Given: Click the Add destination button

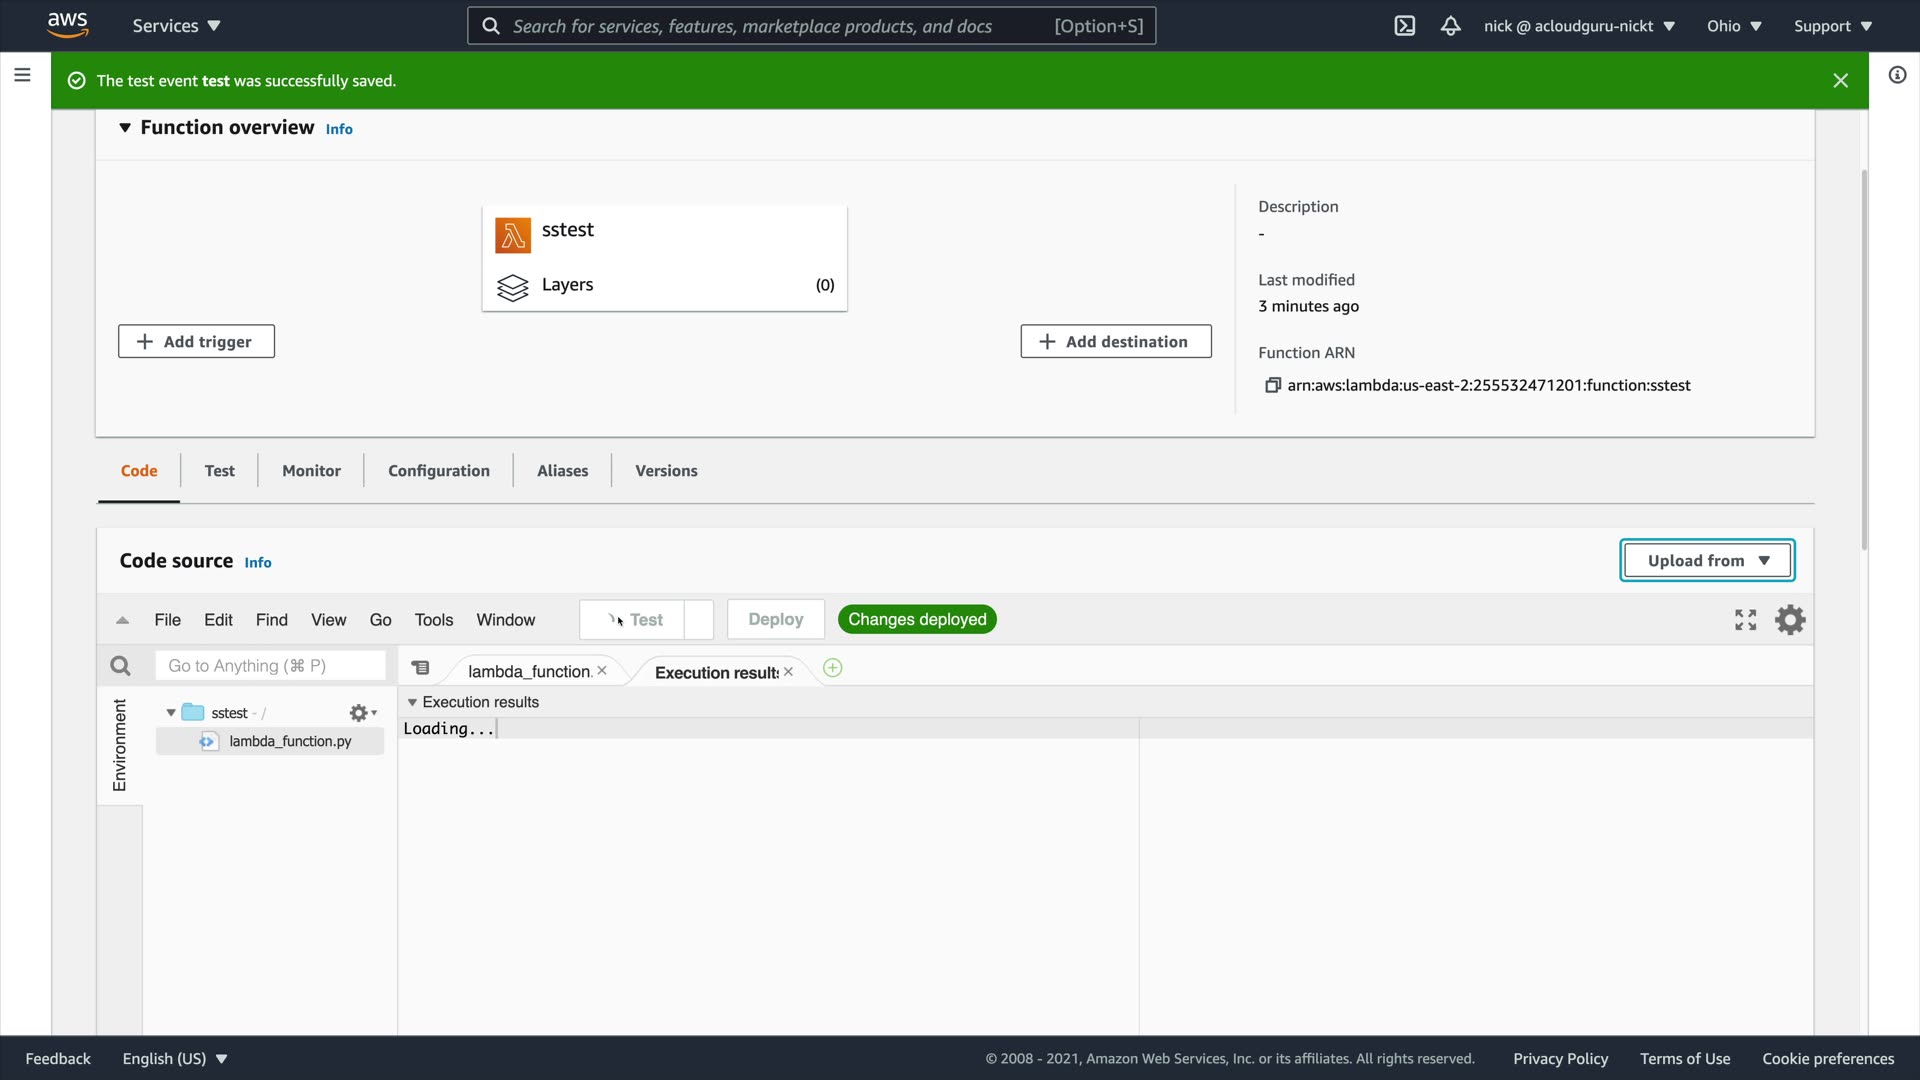Looking at the screenshot, I should [1115, 342].
